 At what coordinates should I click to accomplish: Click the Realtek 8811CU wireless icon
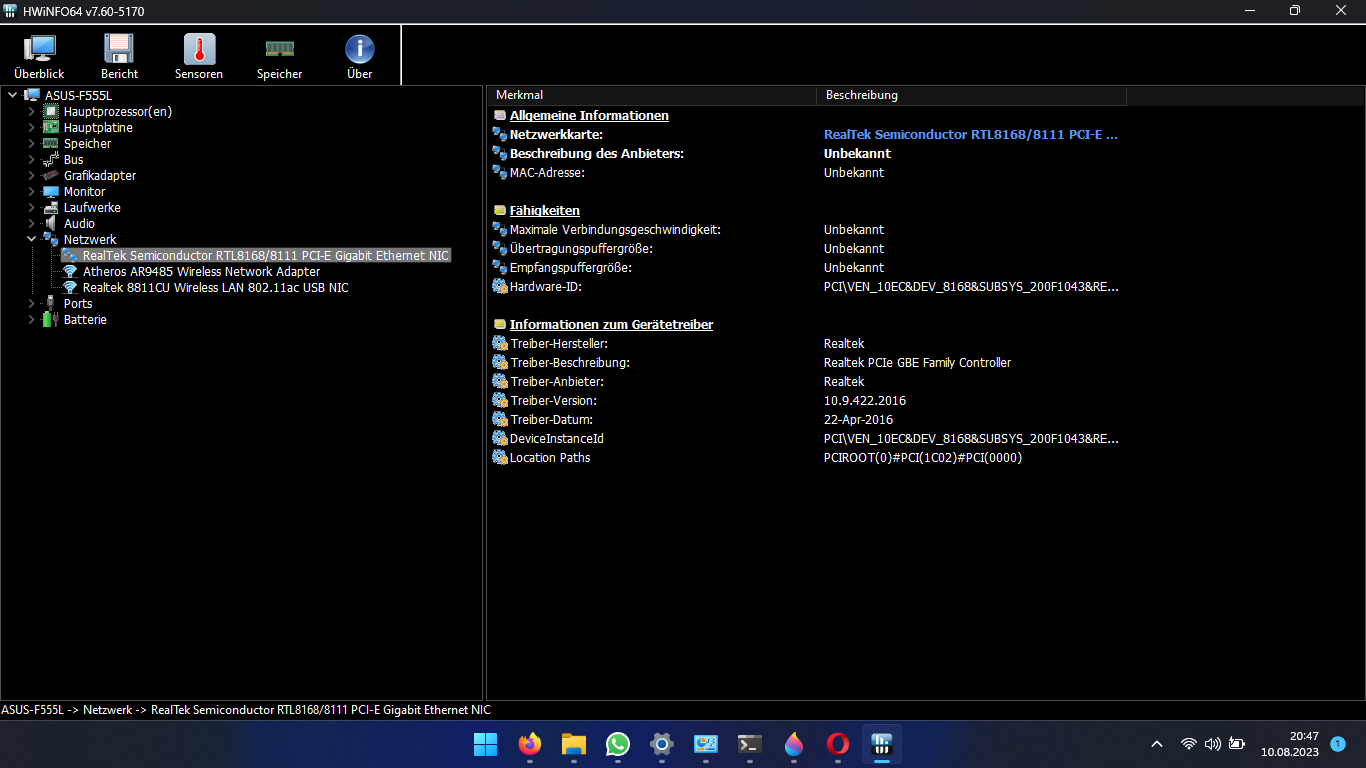pos(70,287)
